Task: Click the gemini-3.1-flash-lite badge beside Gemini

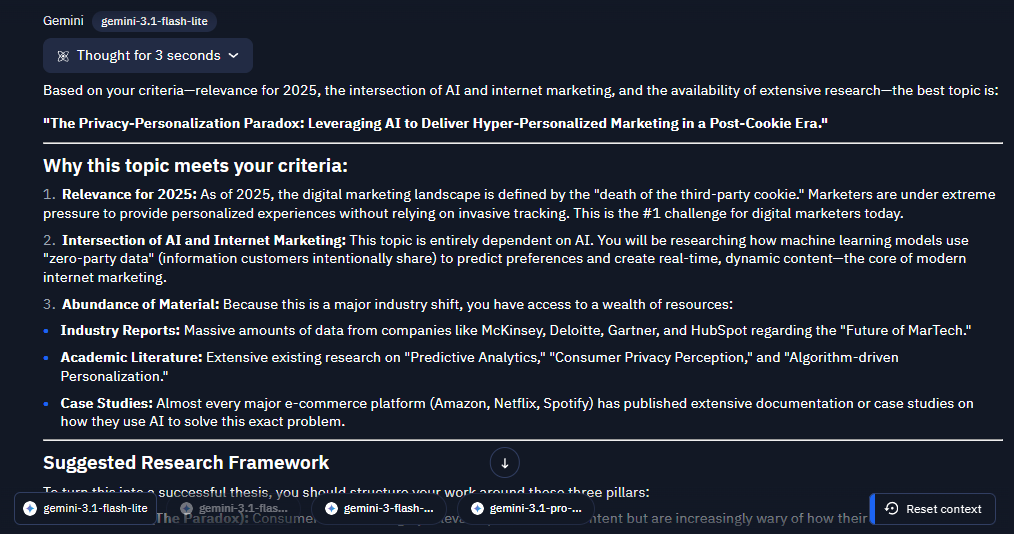Action: point(155,21)
